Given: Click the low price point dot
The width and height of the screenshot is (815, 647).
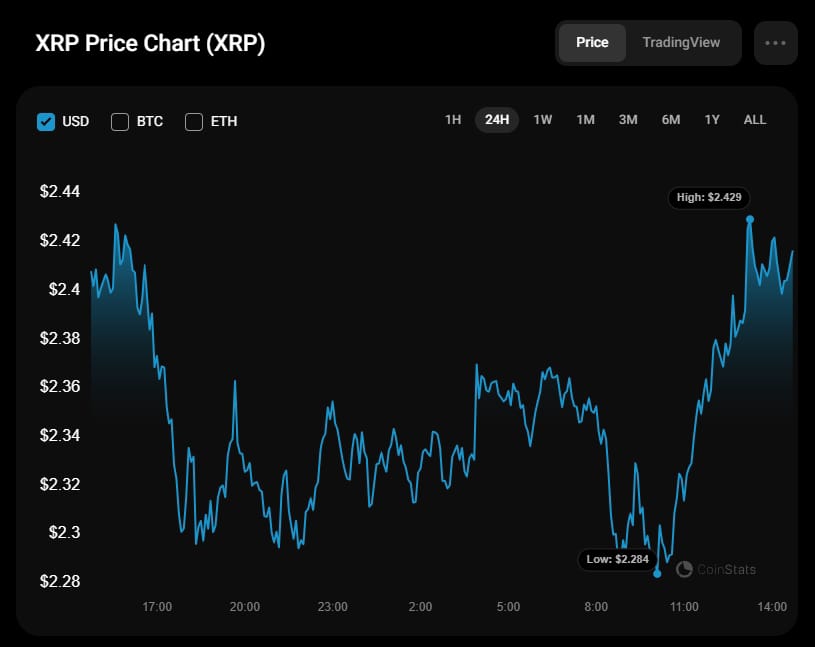Looking at the screenshot, I should (x=657, y=574).
